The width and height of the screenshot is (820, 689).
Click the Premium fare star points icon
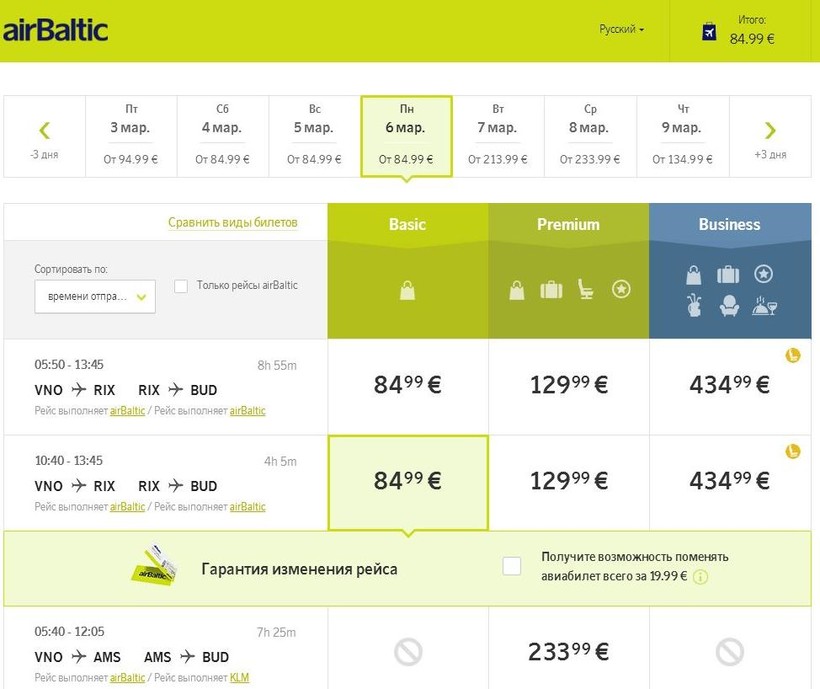[x=621, y=289]
